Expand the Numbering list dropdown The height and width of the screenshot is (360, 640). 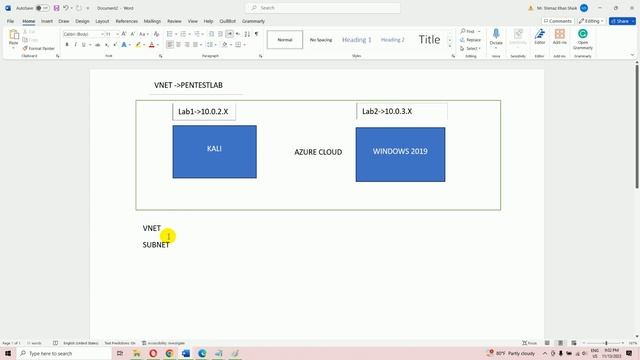[x=189, y=34]
